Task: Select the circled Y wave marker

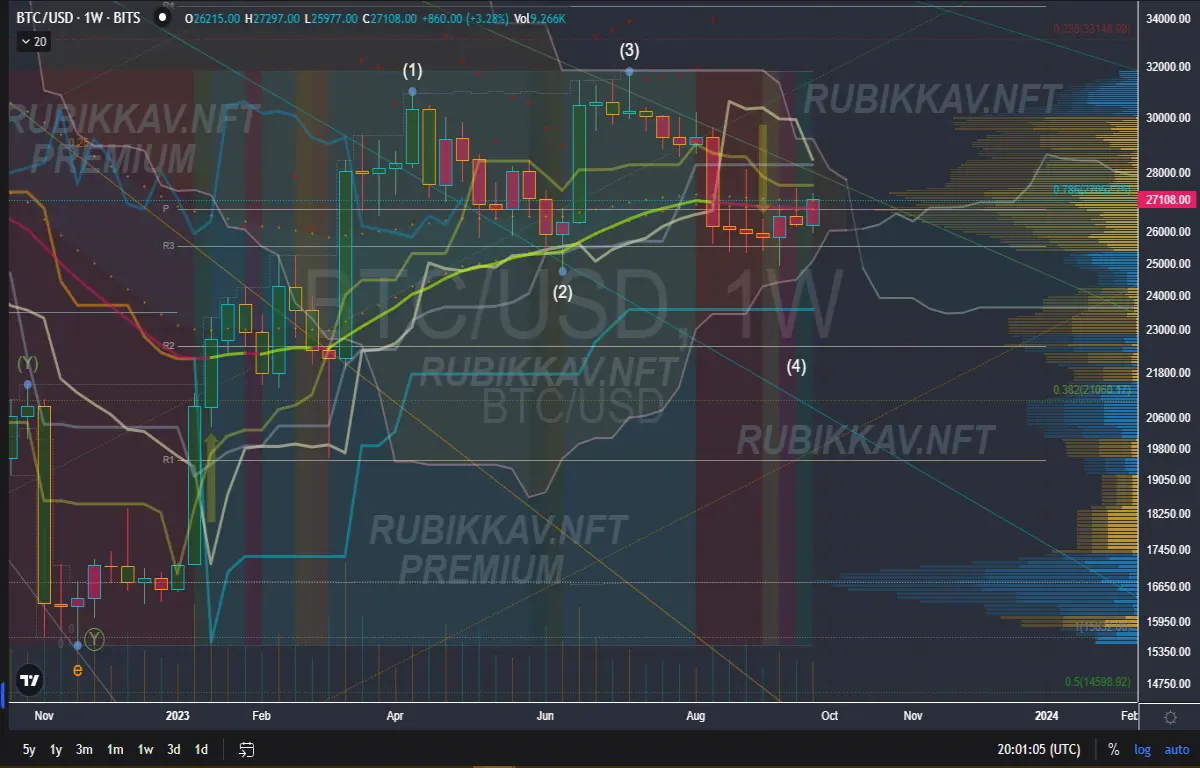Action: coord(94,637)
